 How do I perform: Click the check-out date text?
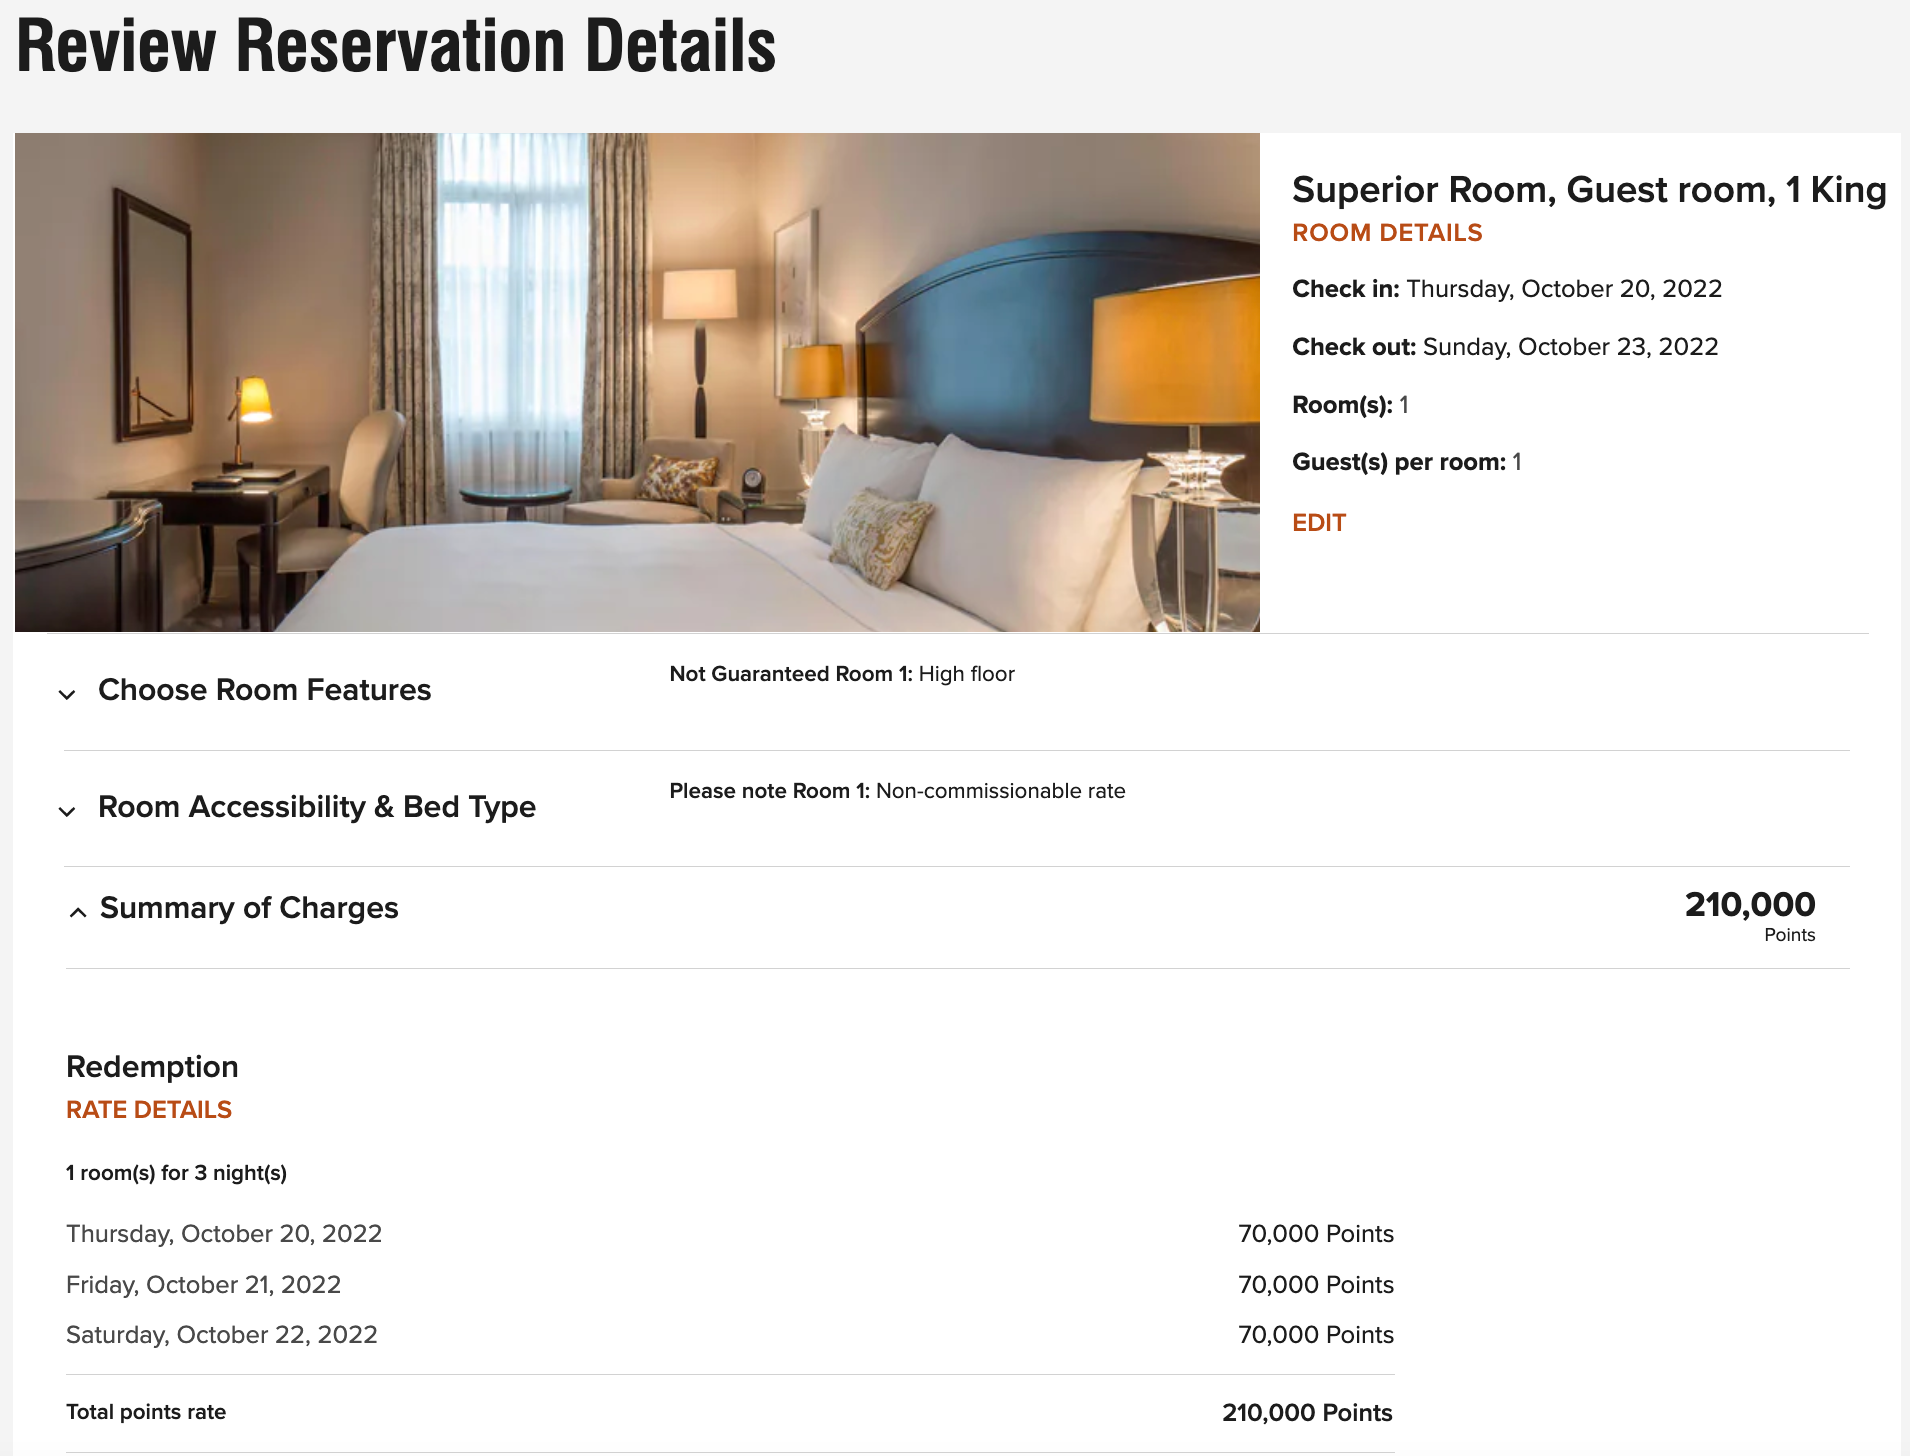[x=1569, y=347]
